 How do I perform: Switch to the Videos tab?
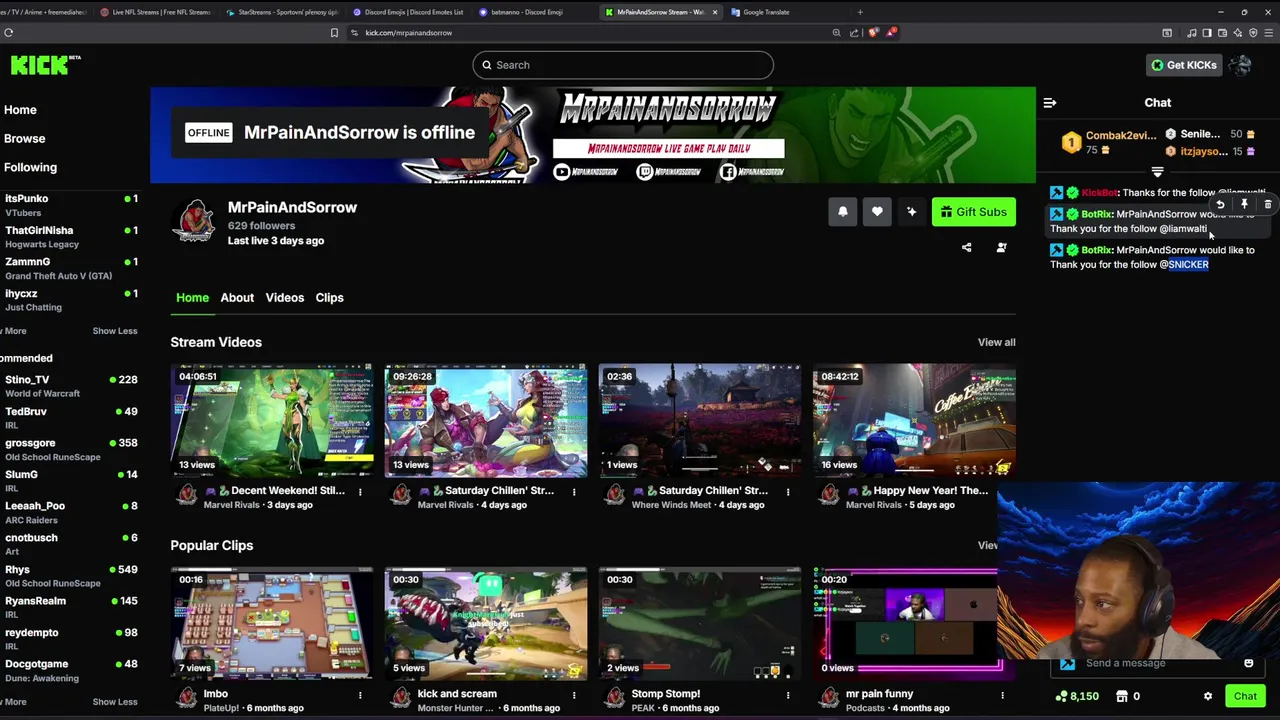(284, 298)
